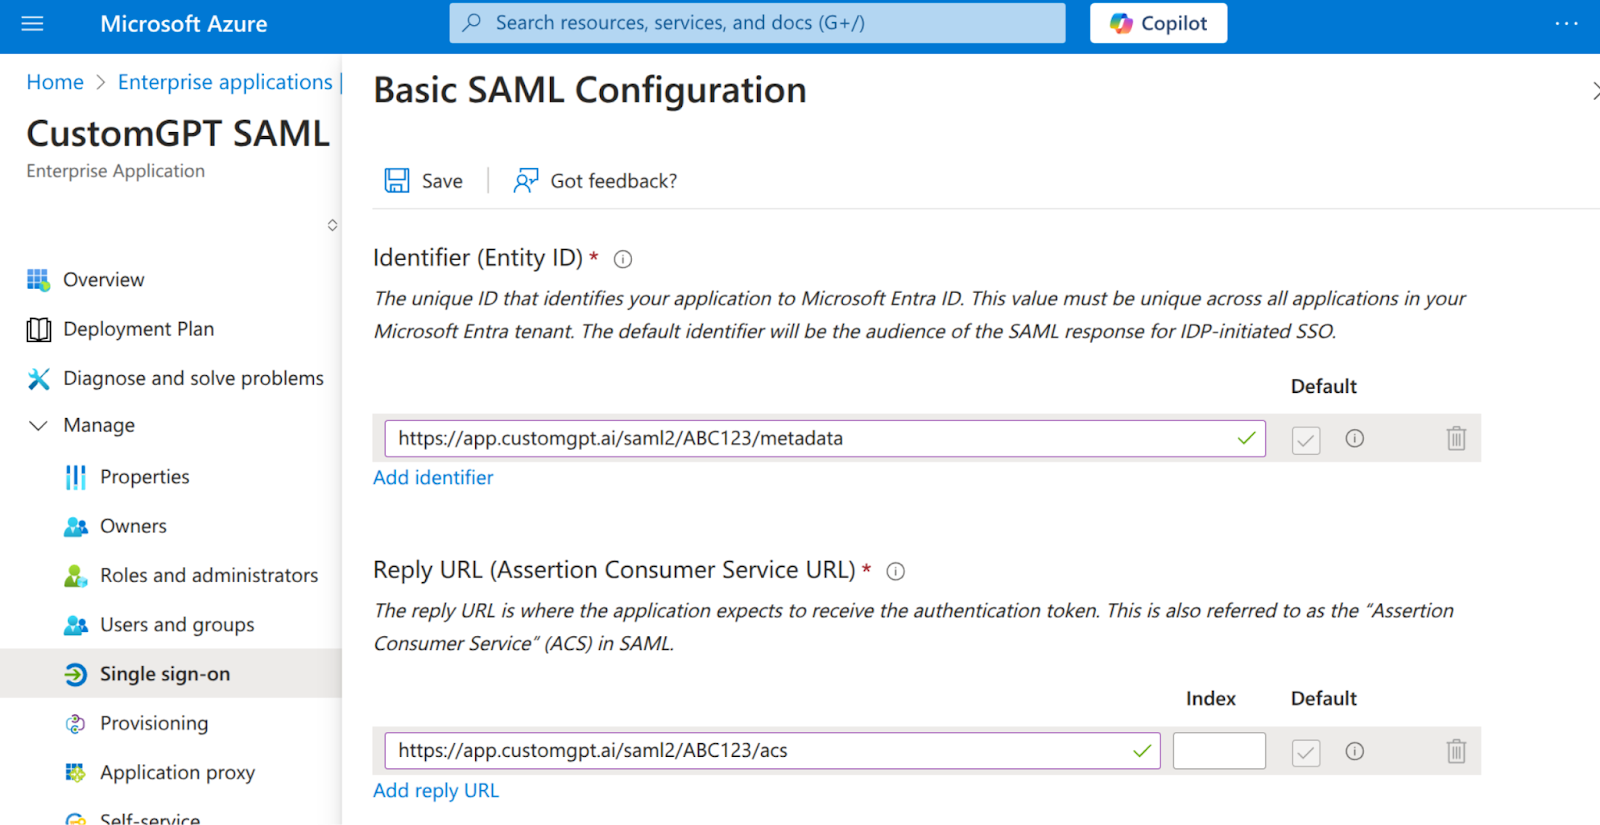Show info icon in identifier row
The width and height of the screenshot is (1600, 825).
click(x=1355, y=438)
